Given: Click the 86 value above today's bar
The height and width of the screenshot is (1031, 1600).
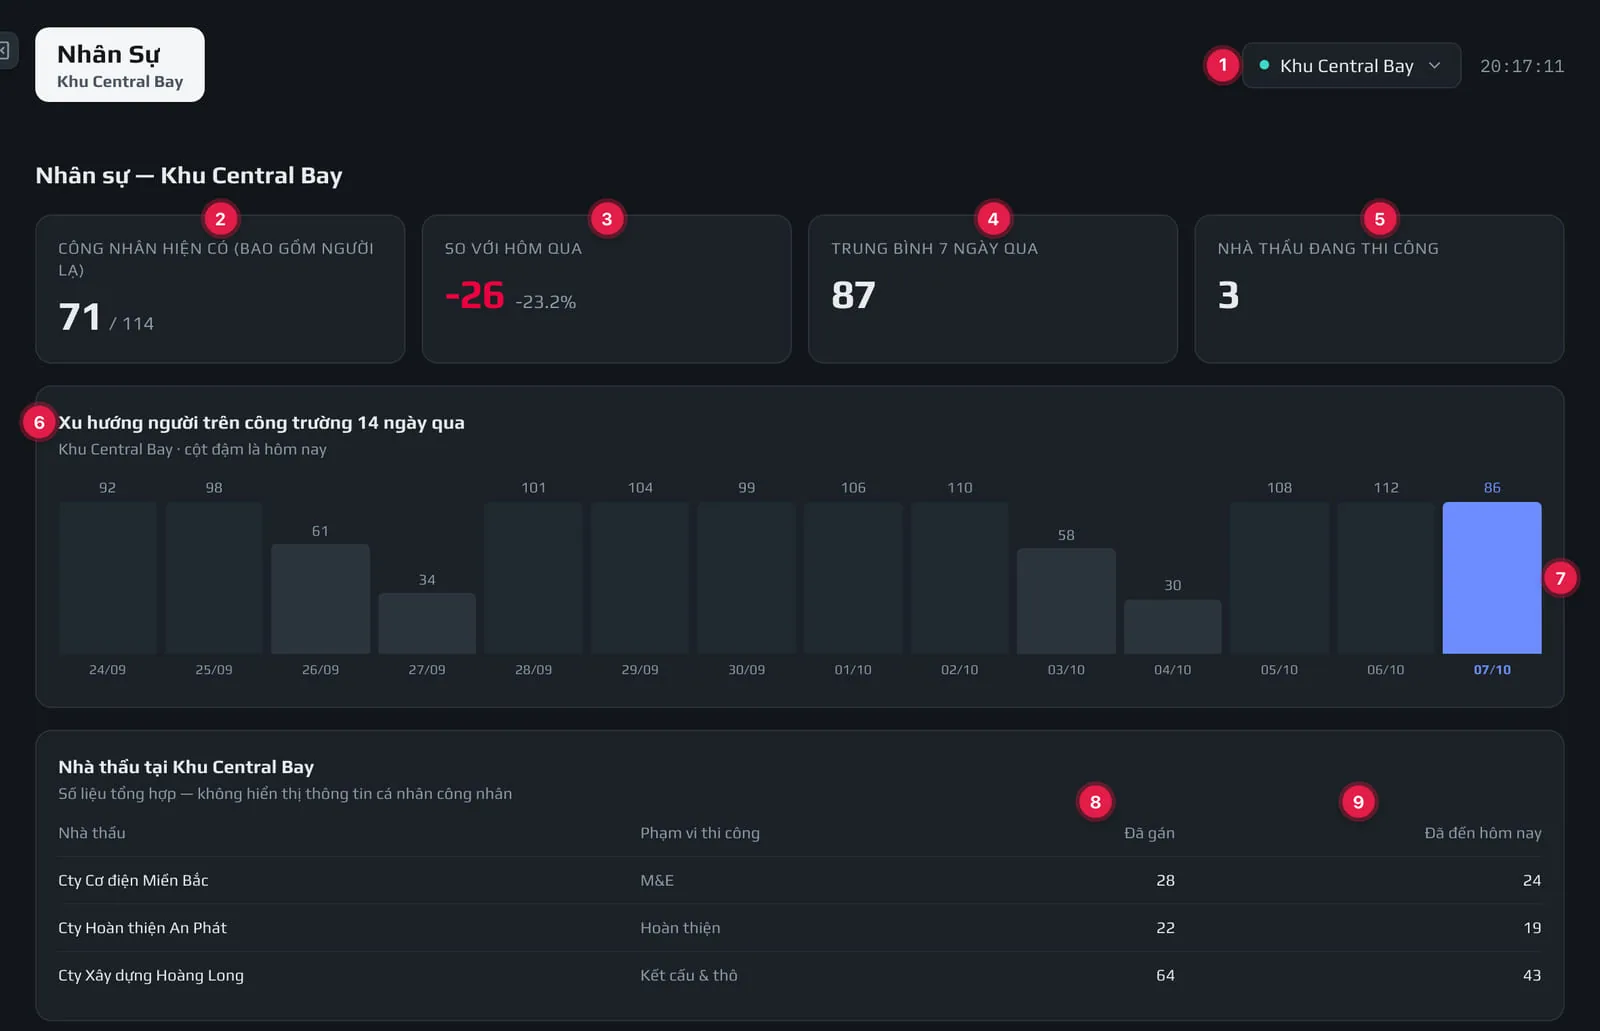Looking at the screenshot, I should click(1492, 488).
